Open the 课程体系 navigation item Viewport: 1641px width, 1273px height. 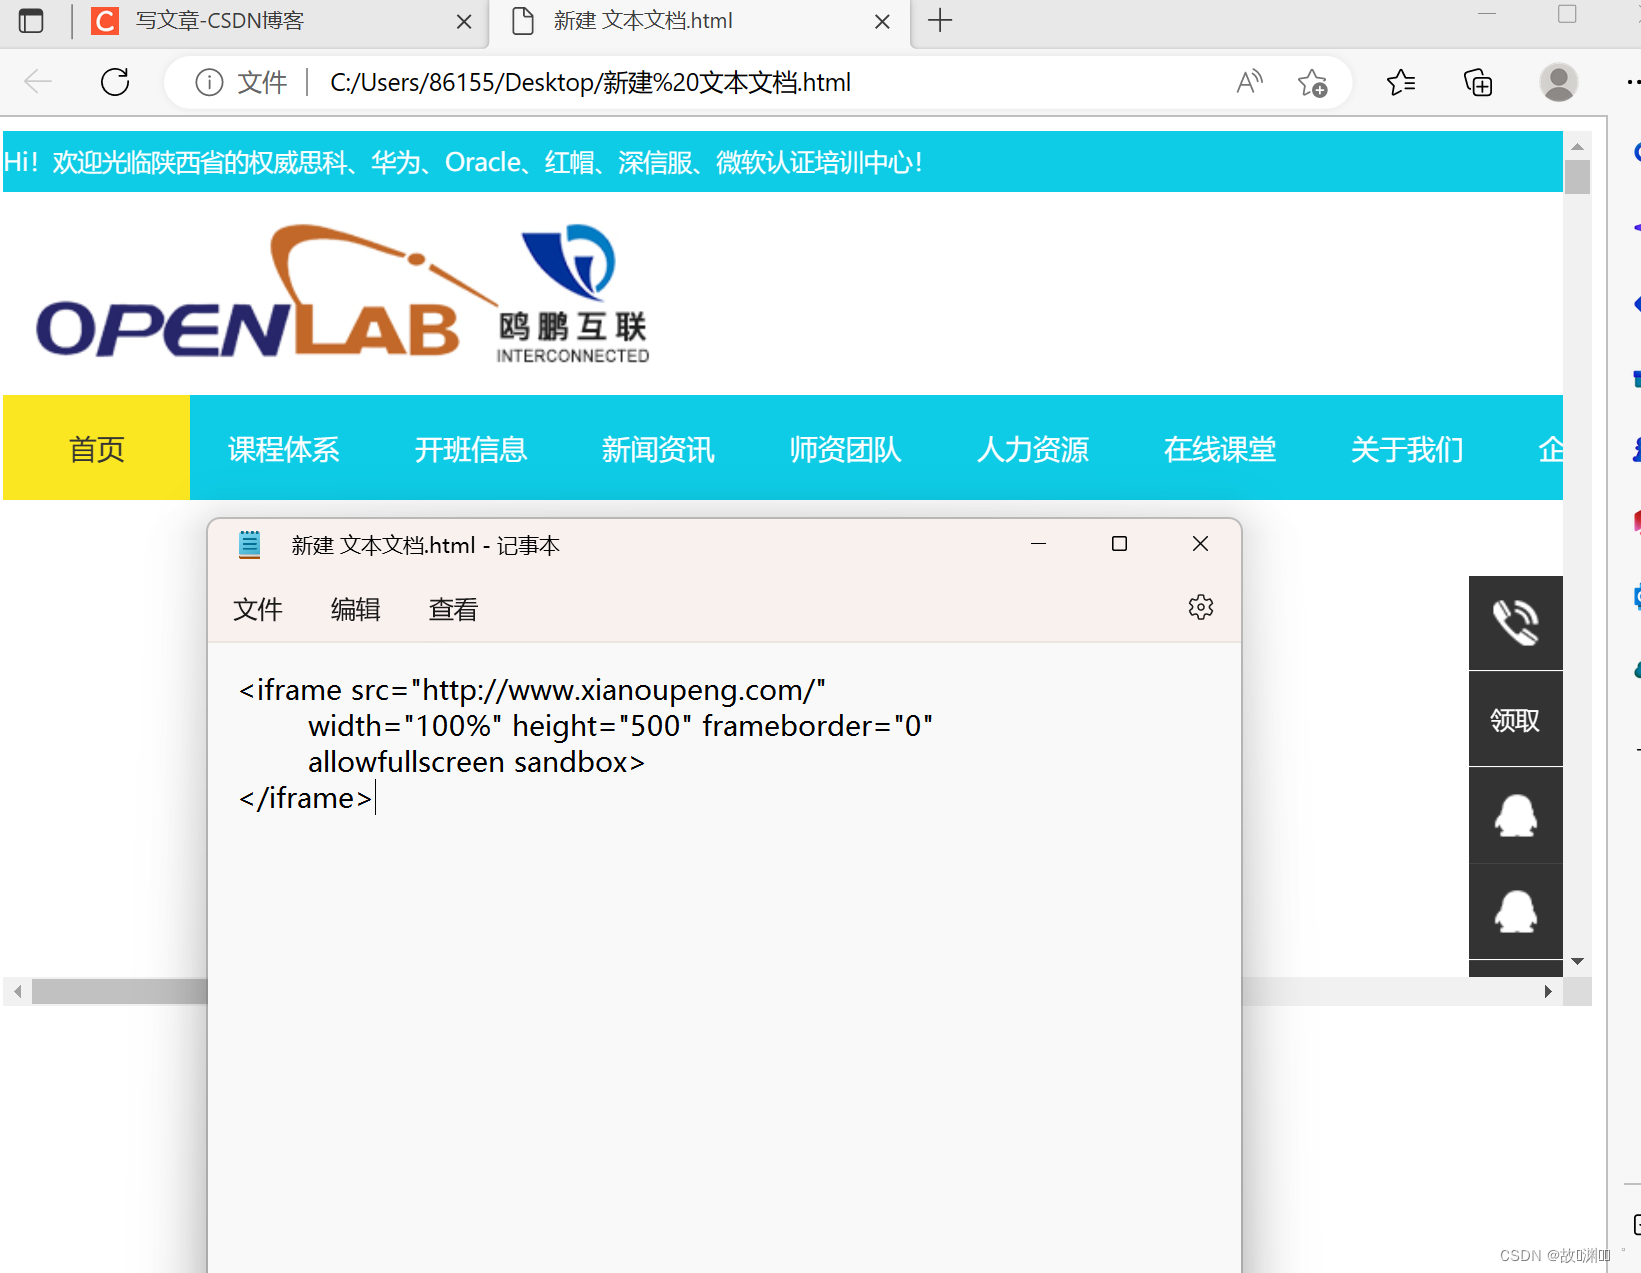pos(284,449)
